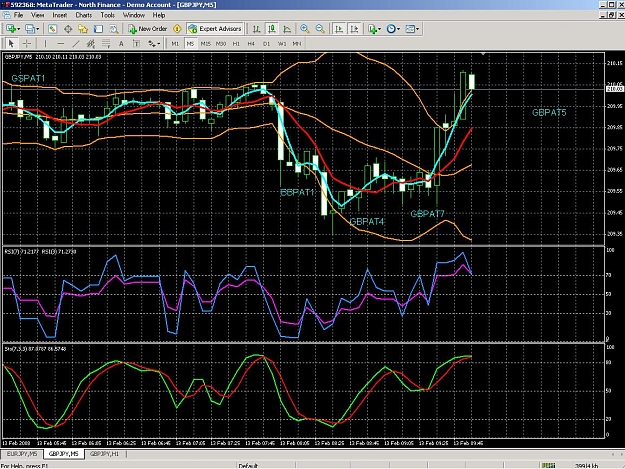Open the Insert menu
This screenshot has width=625, height=469.
tap(60, 15)
